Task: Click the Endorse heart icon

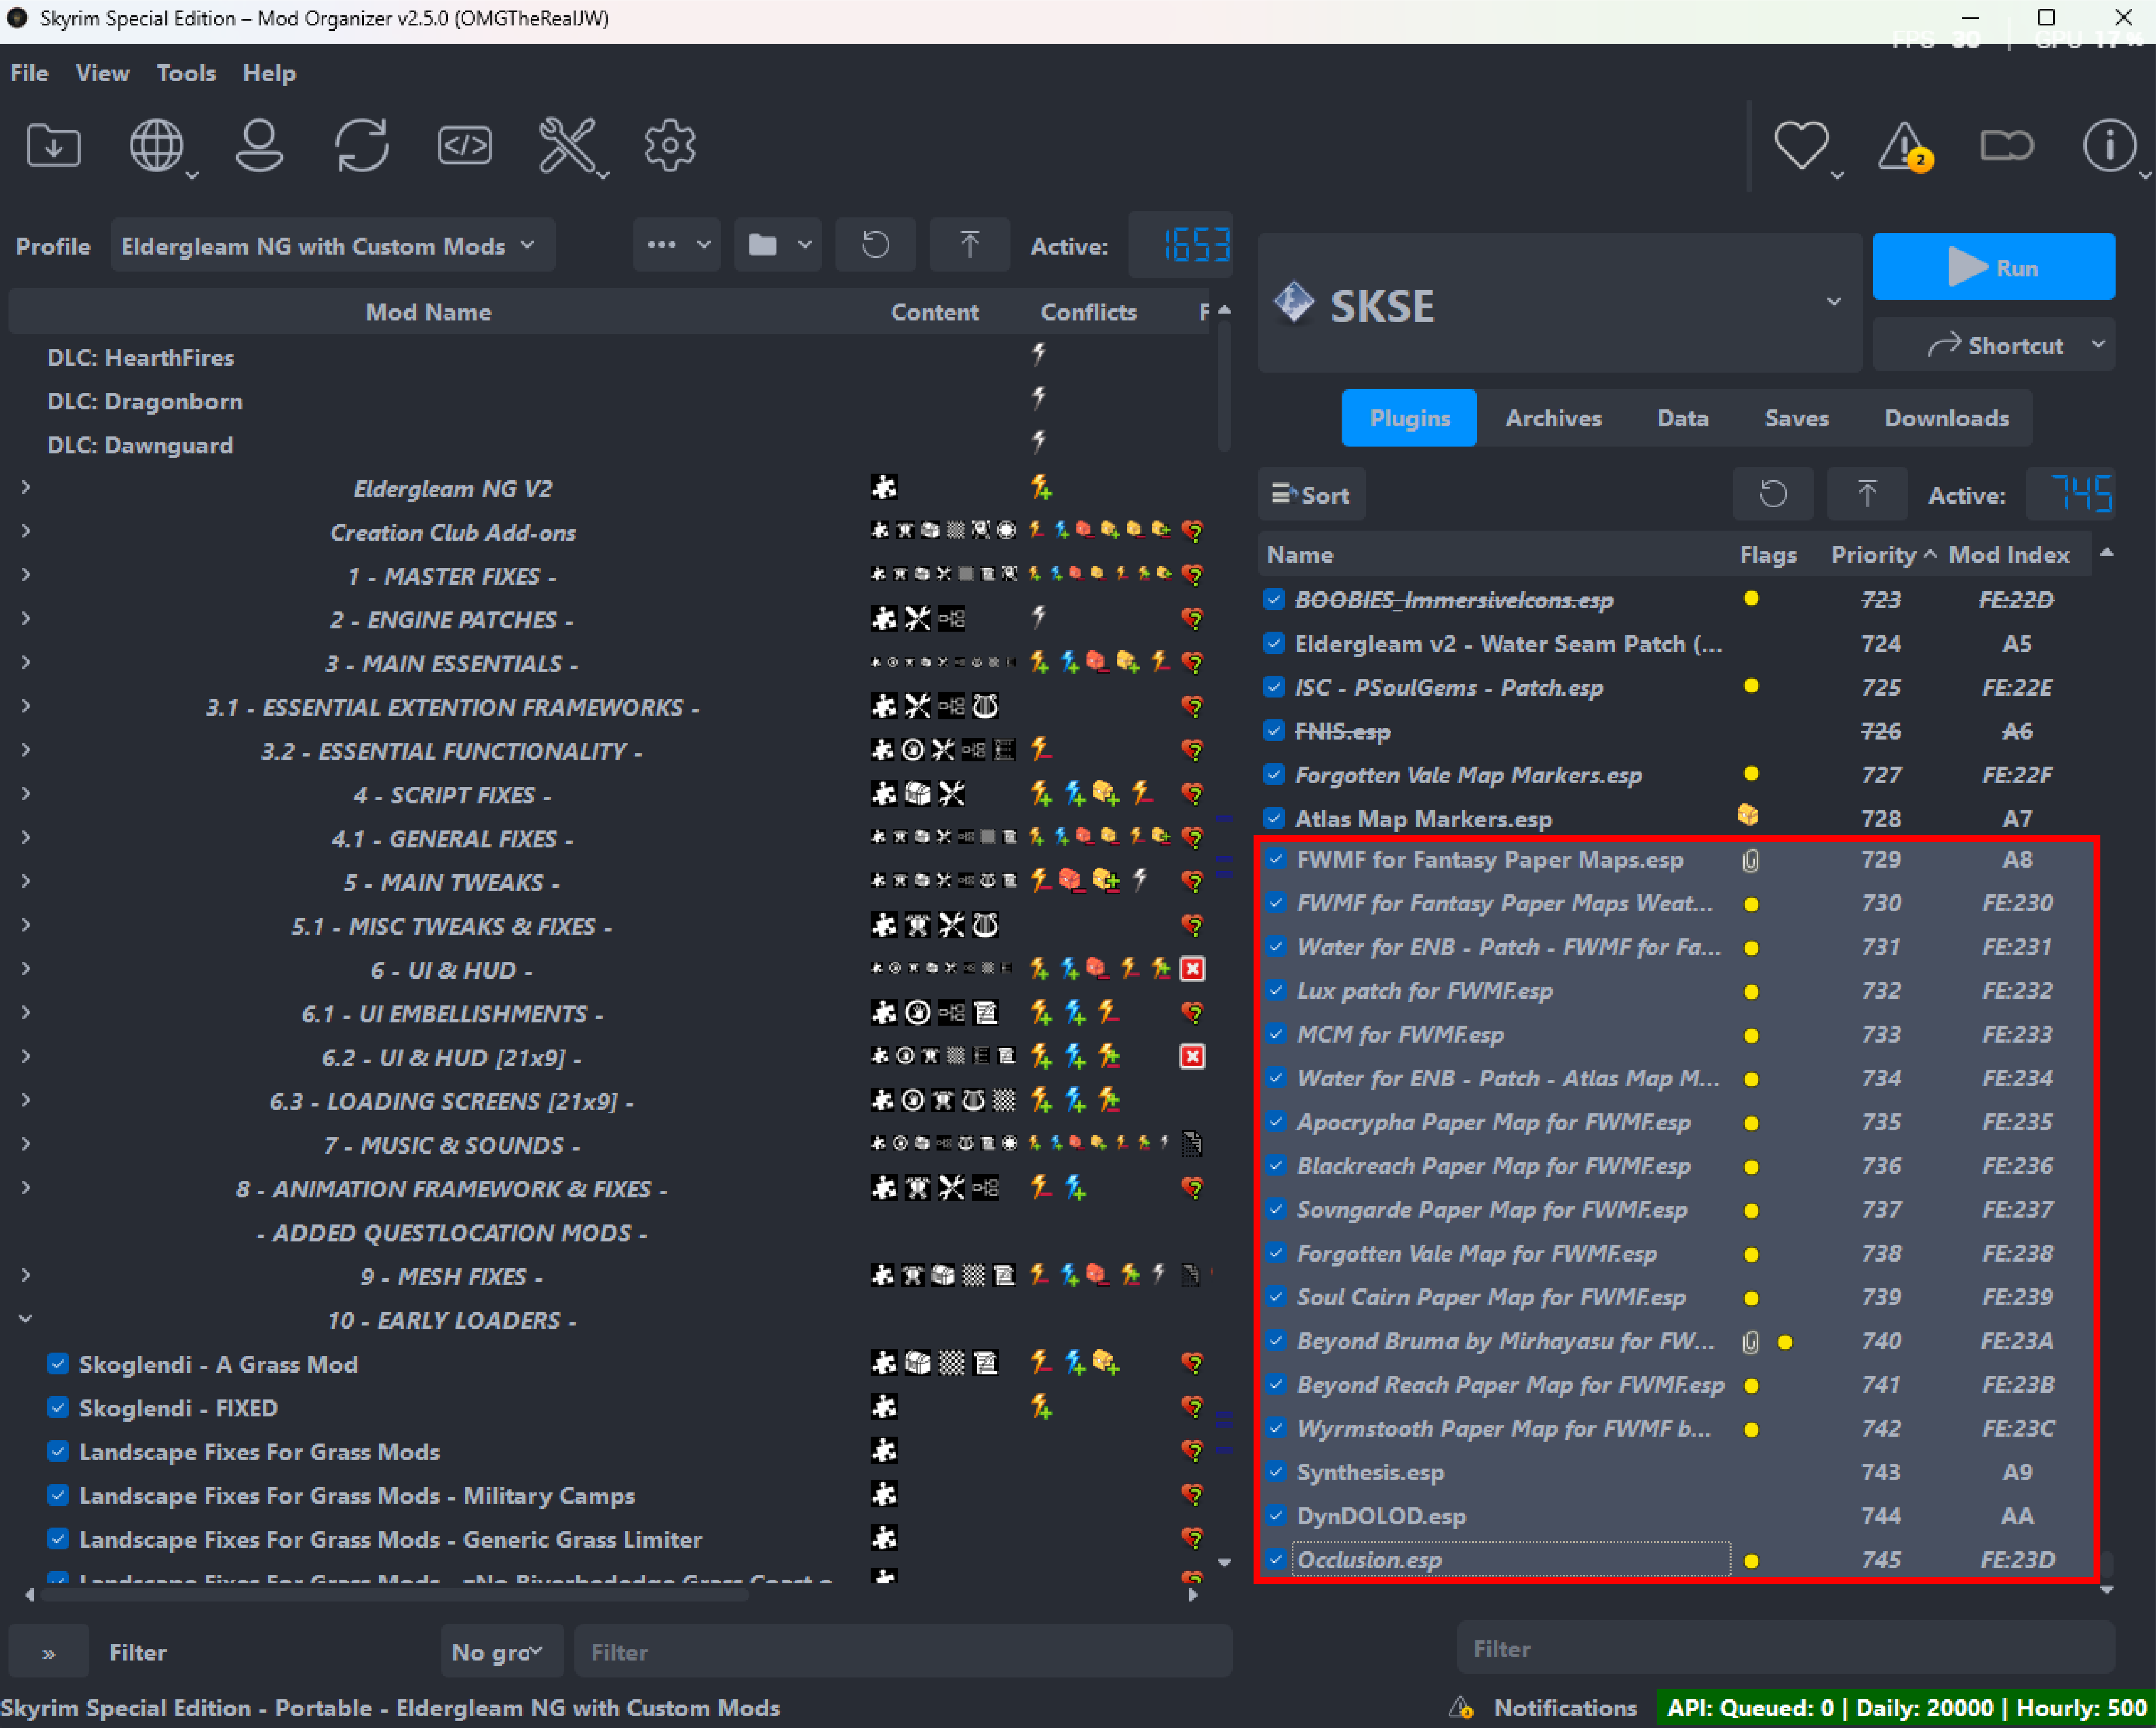Action: pyautogui.click(x=1801, y=146)
